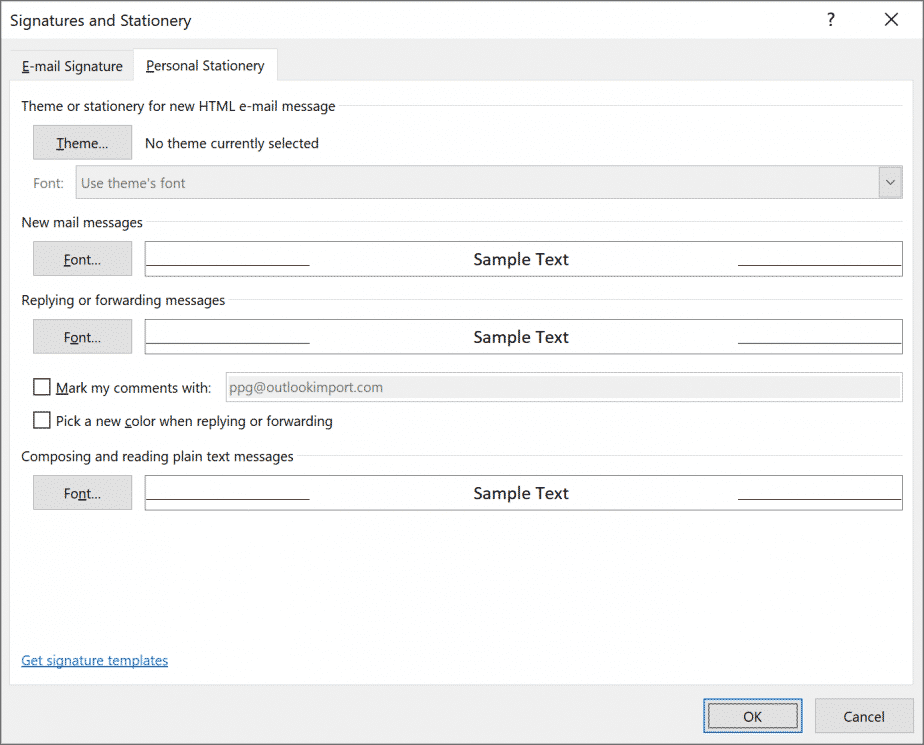The height and width of the screenshot is (745, 924).
Task: Click the chevron arrow on the Font combo box
Action: (x=888, y=182)
